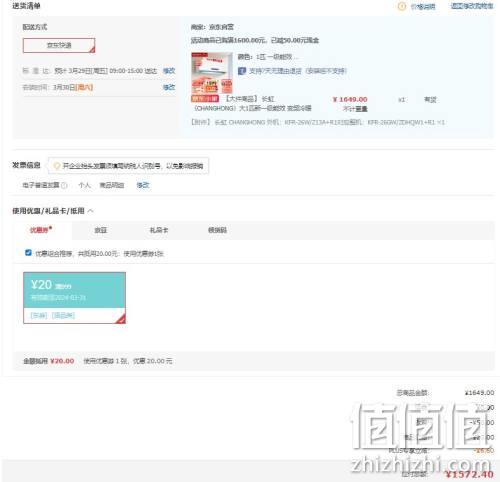This screenshot has height=482, width=500.
Task: Toggle the 优惠组合推荐 checkbox
Action: [x=28, y=253]
